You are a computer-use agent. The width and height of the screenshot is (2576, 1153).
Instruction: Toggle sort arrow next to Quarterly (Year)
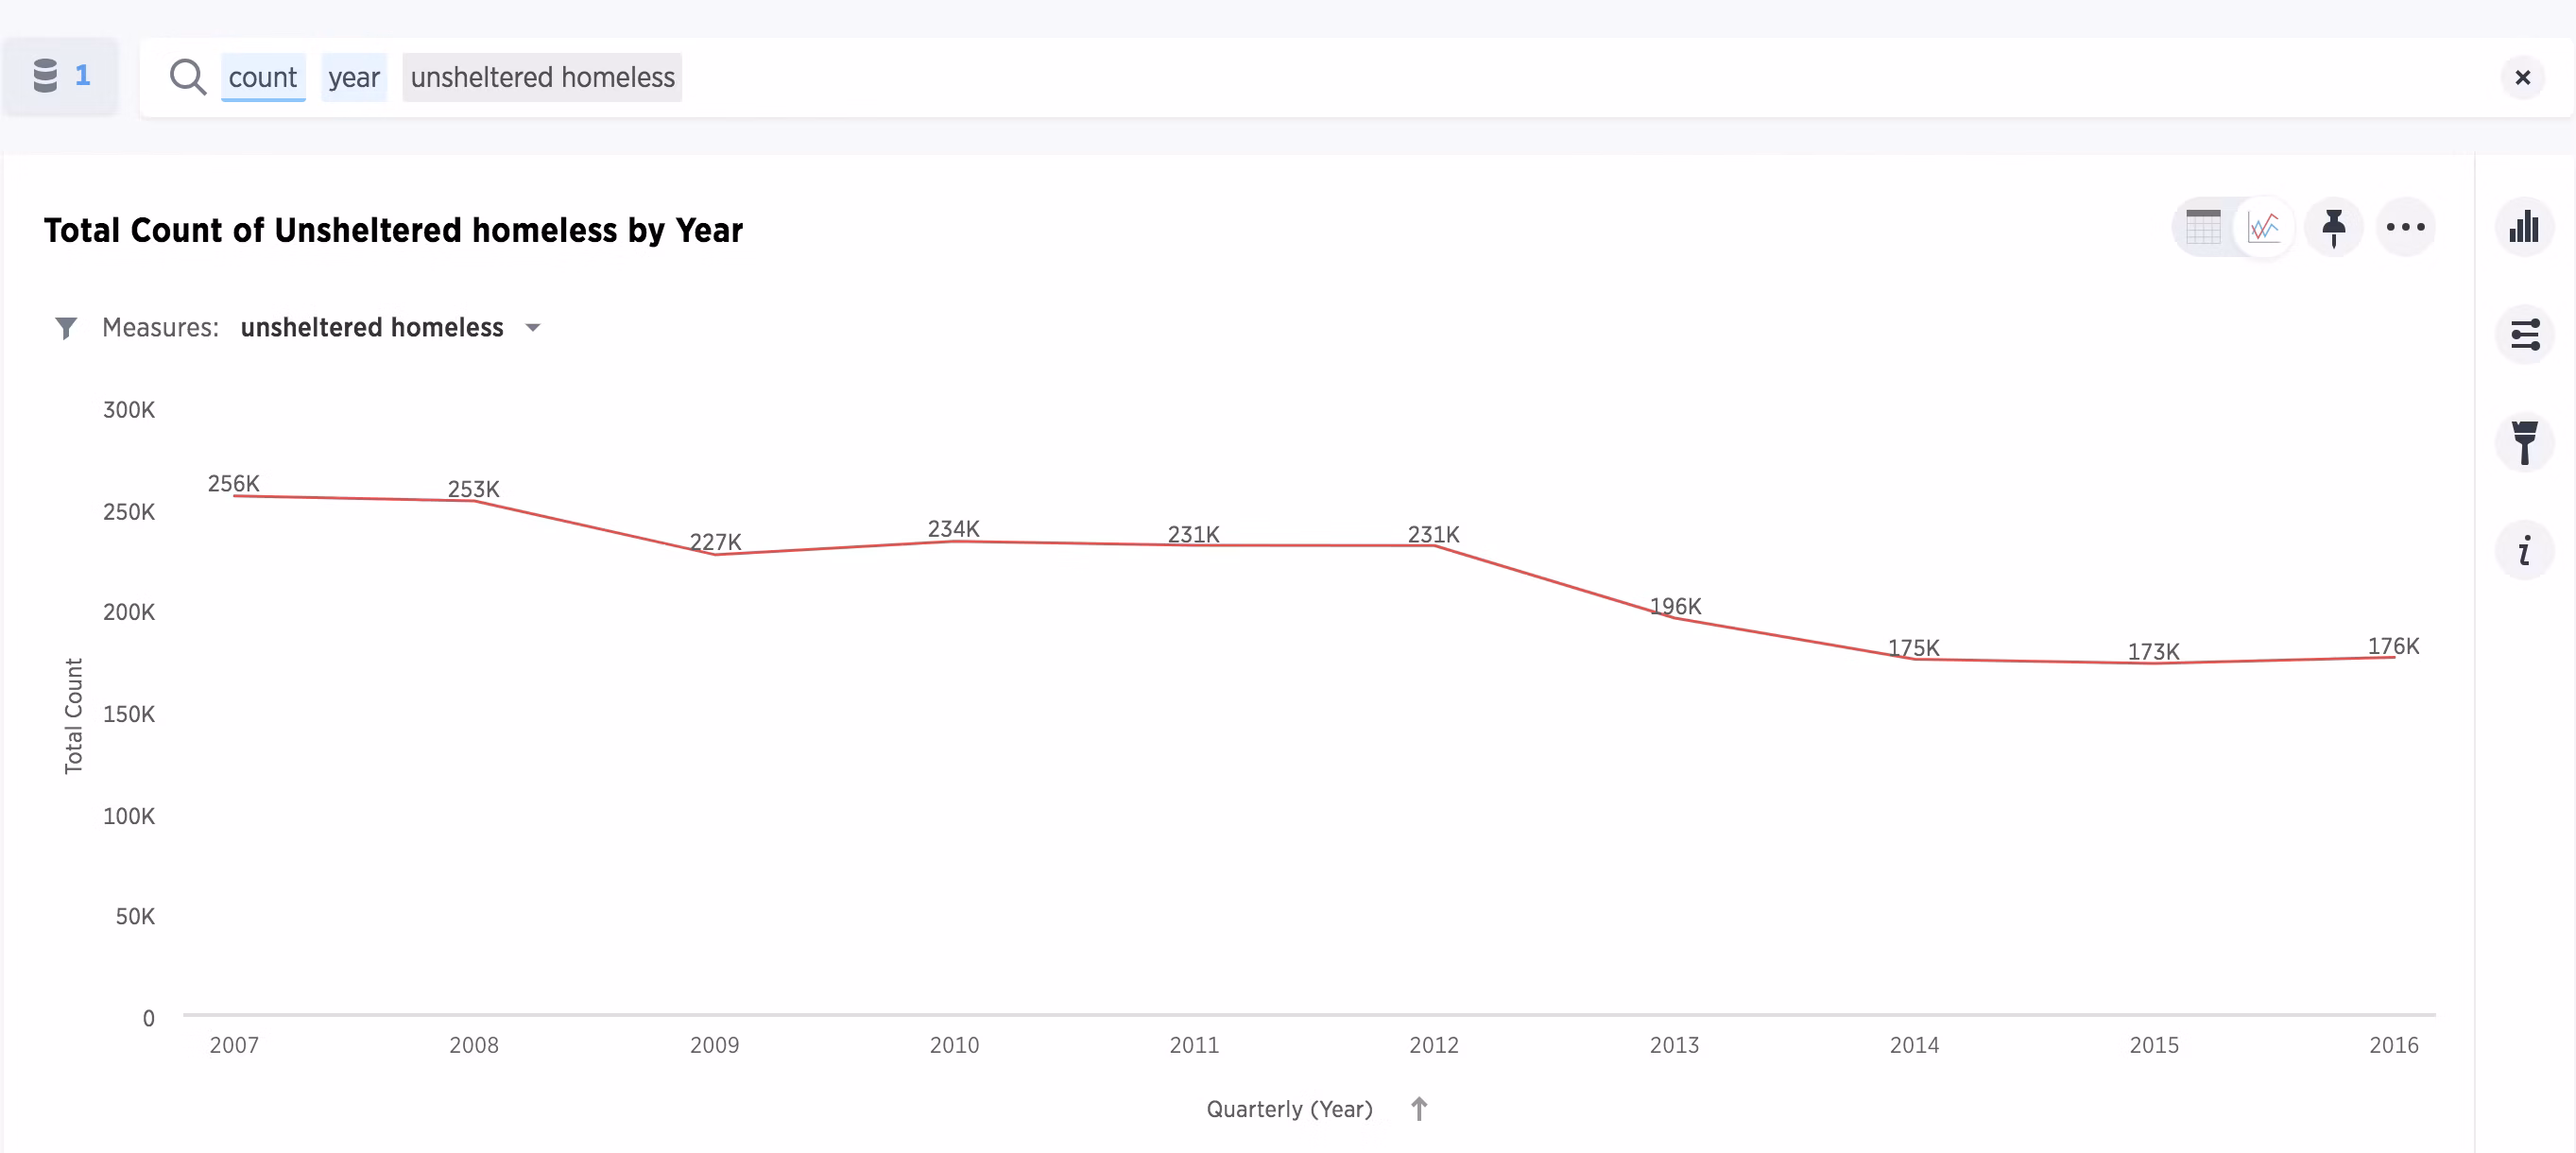tap(1419, 1108)
